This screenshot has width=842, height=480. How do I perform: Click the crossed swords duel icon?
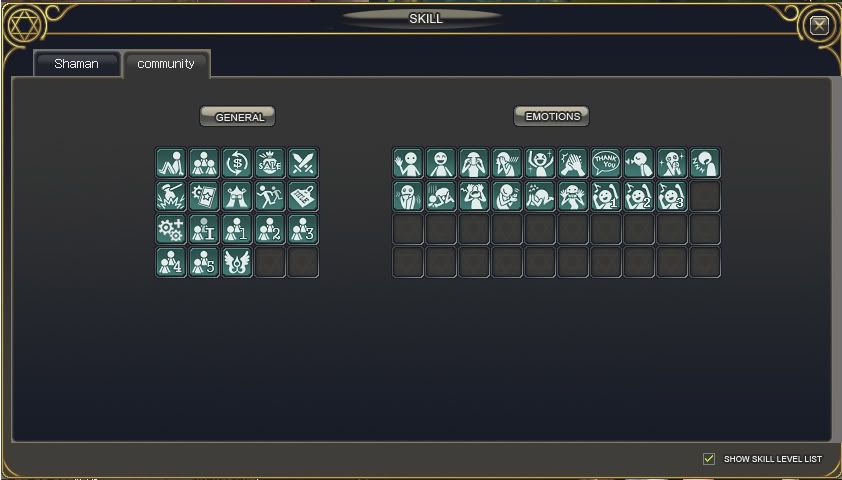pyautogui.click(x=303, y=163)
